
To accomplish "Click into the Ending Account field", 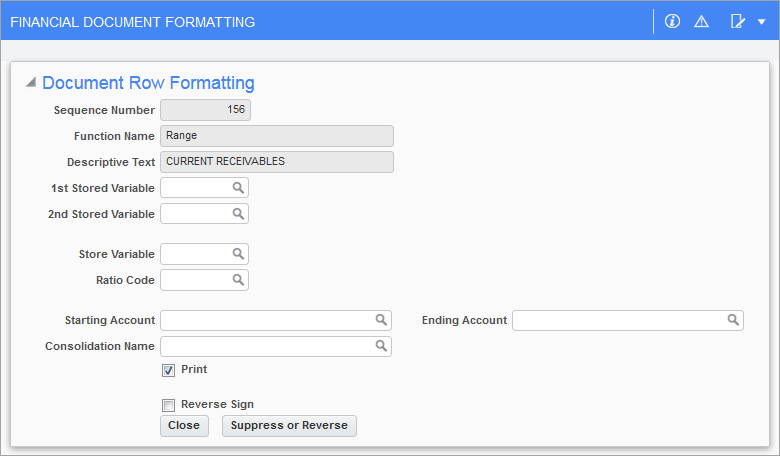I will pos(628,320).
